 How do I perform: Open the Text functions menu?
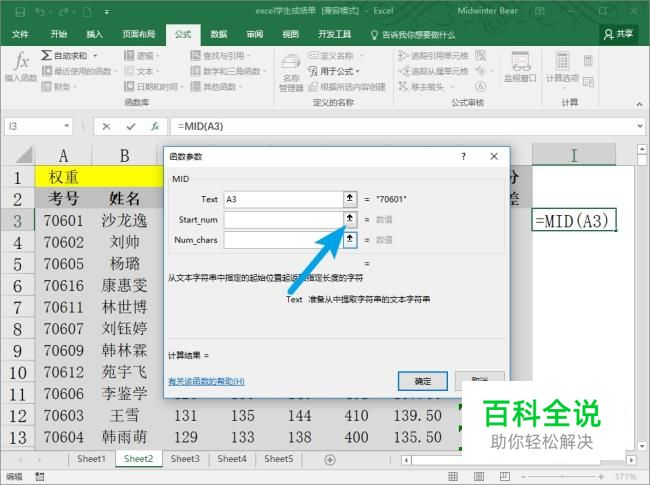click(142, 71)
